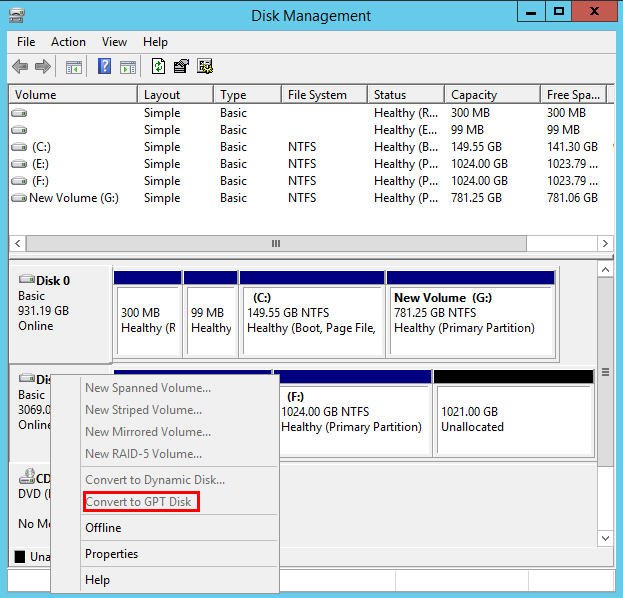Choose New Mirrored Volume entry
The image size is (623, 598).
(148, 432)
